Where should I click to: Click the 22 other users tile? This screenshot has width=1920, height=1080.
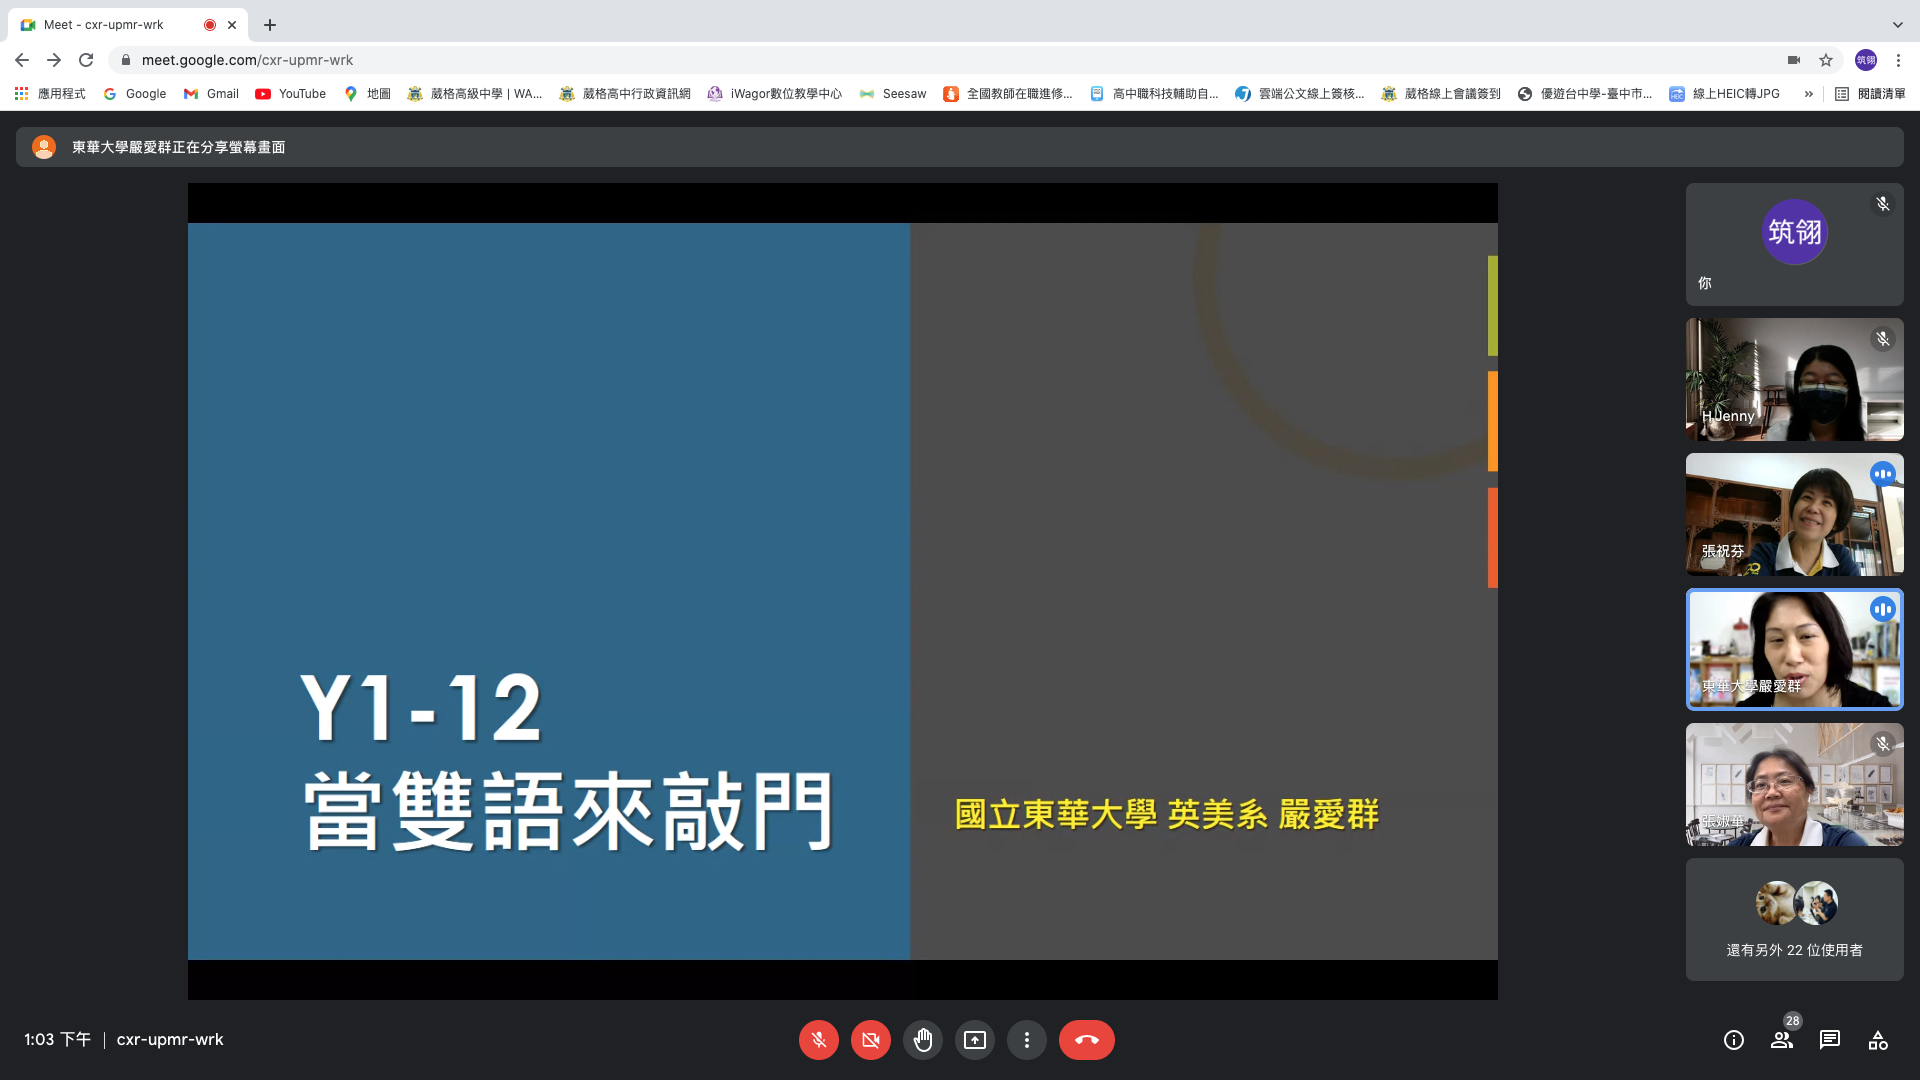(x=1794, y=919)
